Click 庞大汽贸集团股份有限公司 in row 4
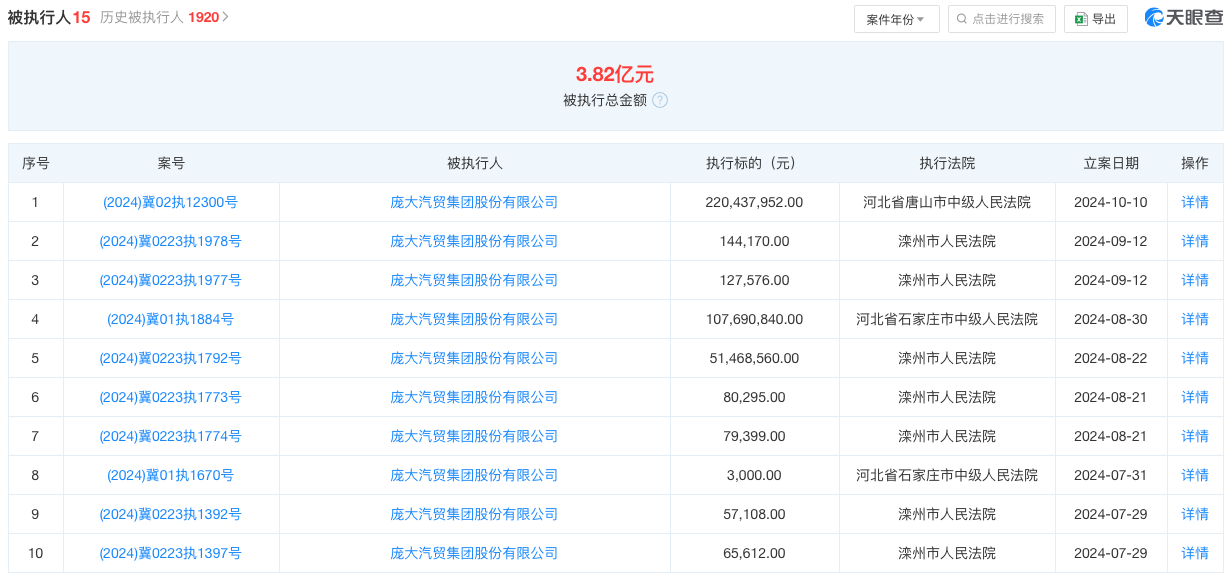 click(x=474, y=319)
